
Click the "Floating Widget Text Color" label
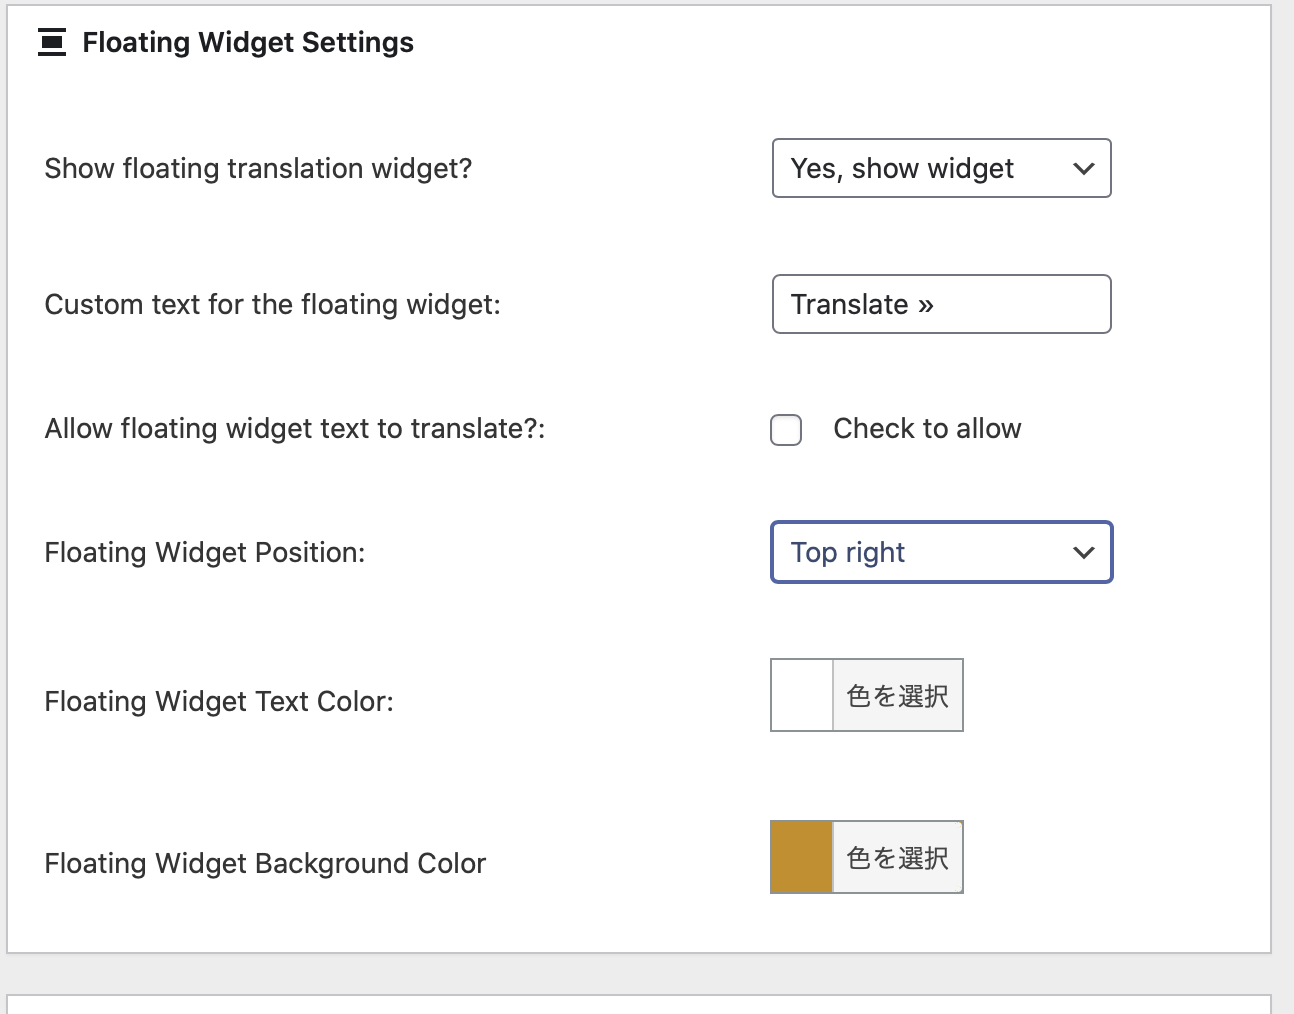tap(219, 702)
